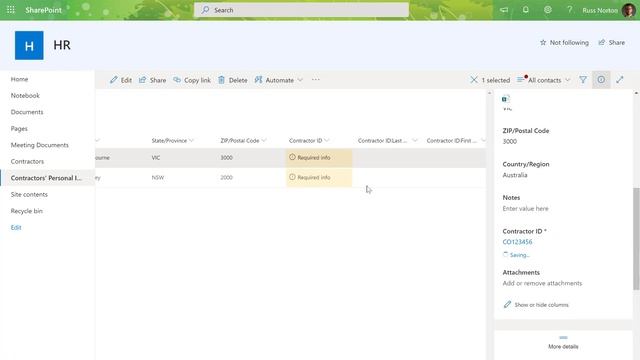Click the Edit link under navigation

[16, 227]
